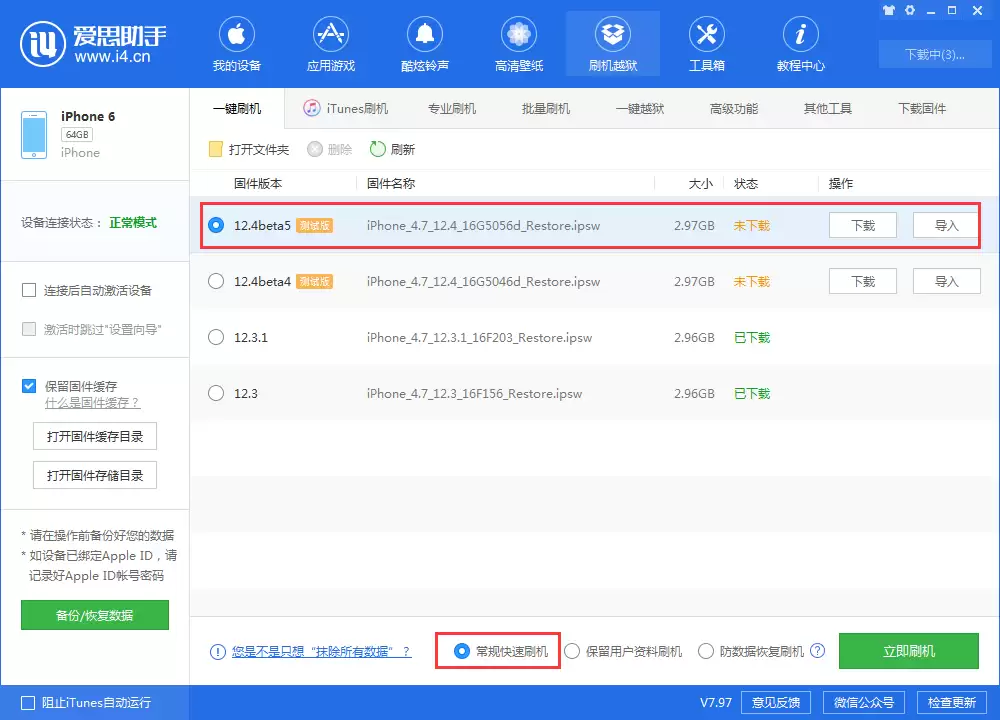1000x720 pixels.
Task: Open 工具箱 toolbox section
Action: click(x=707, y=44)
